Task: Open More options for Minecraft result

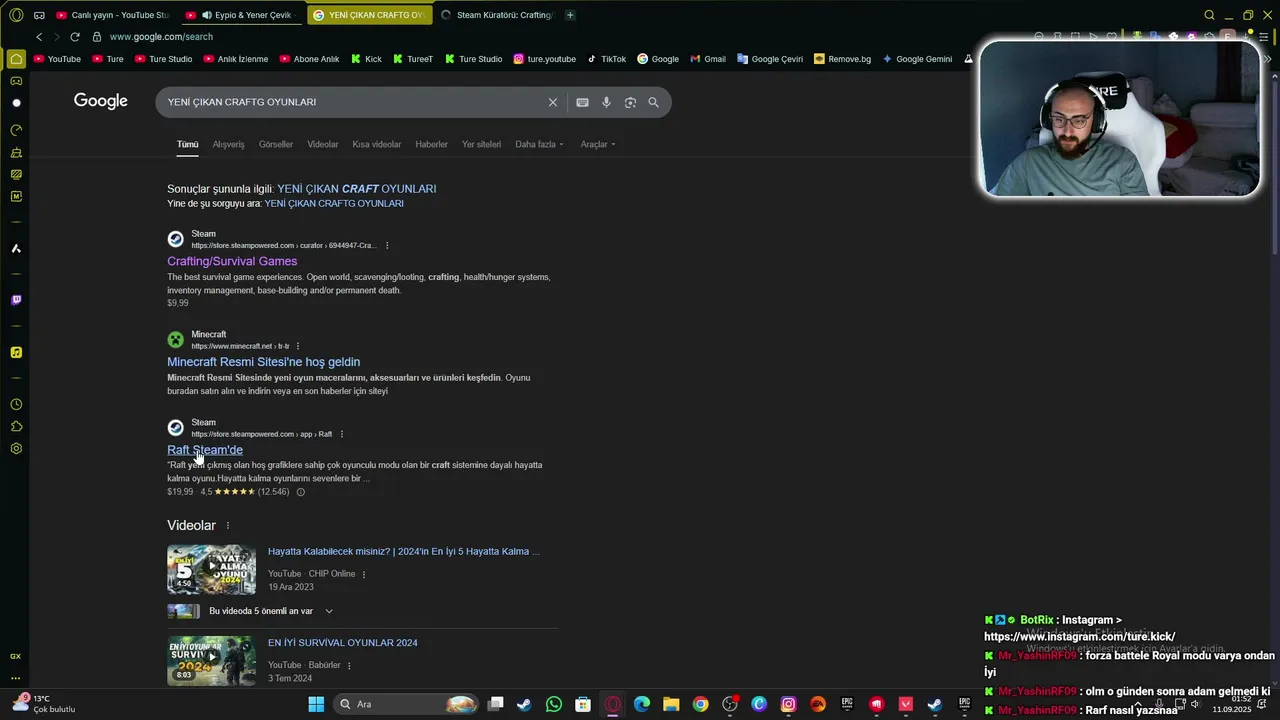Action: tap(297, 346)
